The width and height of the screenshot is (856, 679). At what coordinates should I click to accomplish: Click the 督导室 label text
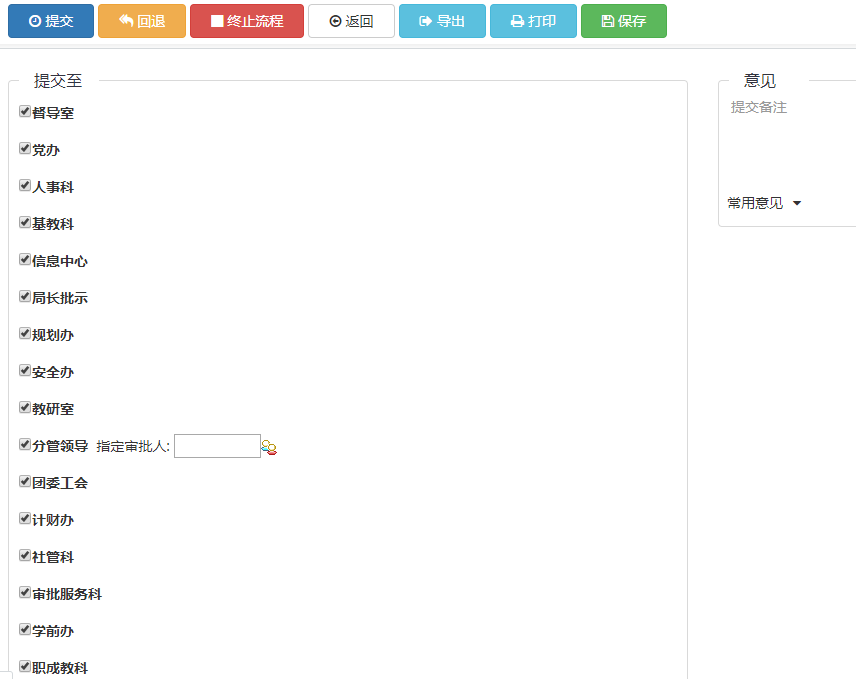click(x=53, y=113)
